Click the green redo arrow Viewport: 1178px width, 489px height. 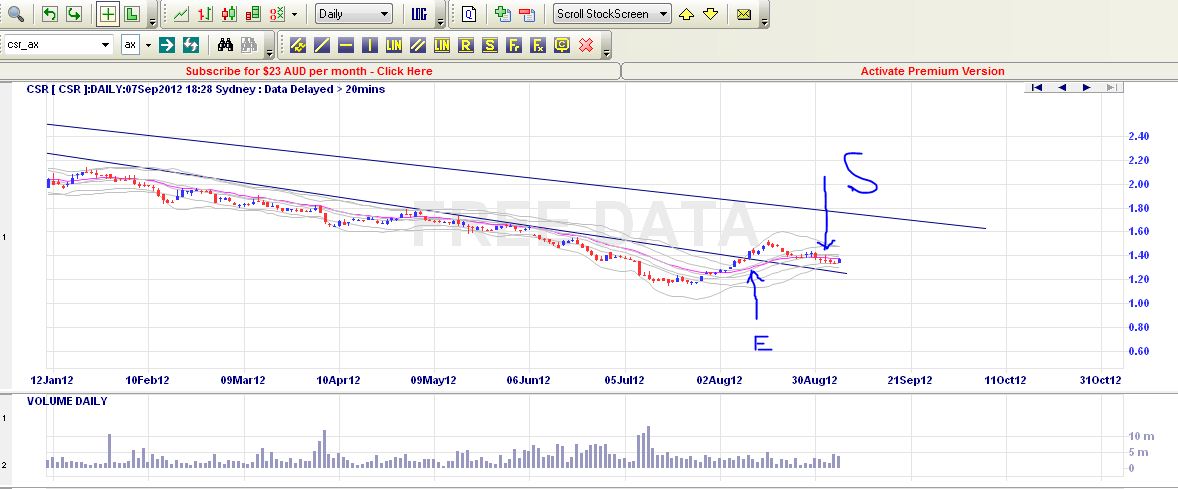[74, 14]
